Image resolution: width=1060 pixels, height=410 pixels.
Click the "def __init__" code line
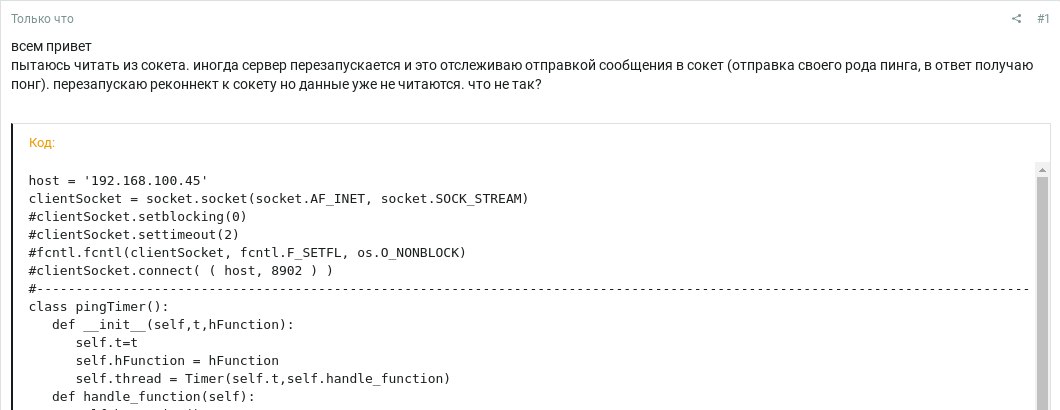[x=173, y=325]
